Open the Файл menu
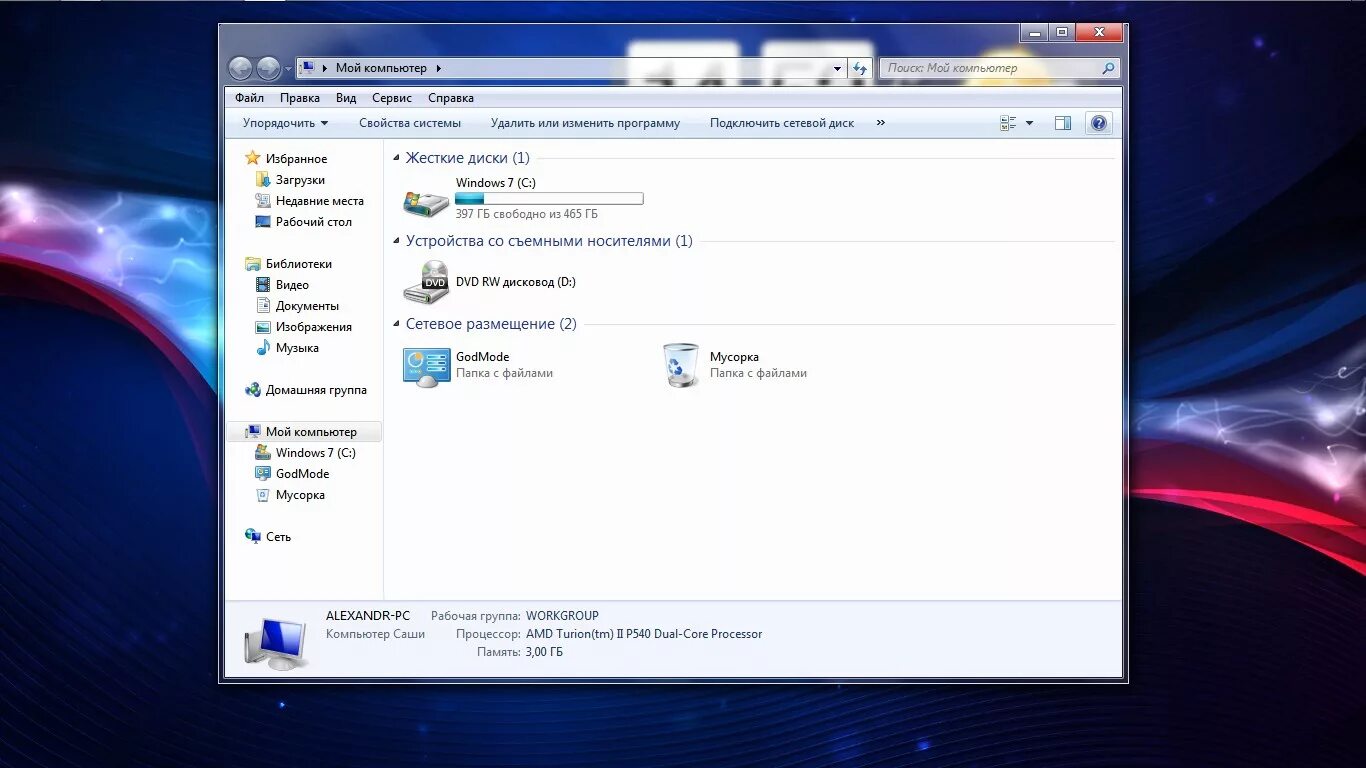Screen dimensions: 1366x768 [x=250, y=98]
